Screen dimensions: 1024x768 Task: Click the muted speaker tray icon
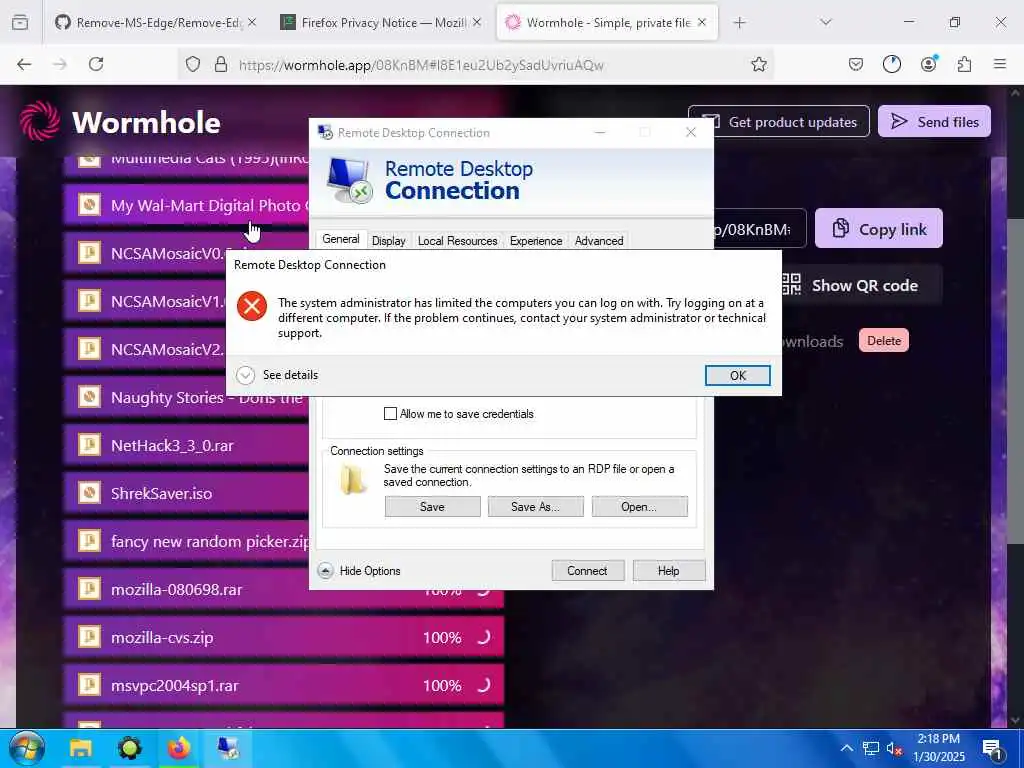click(x=894, y=749)
